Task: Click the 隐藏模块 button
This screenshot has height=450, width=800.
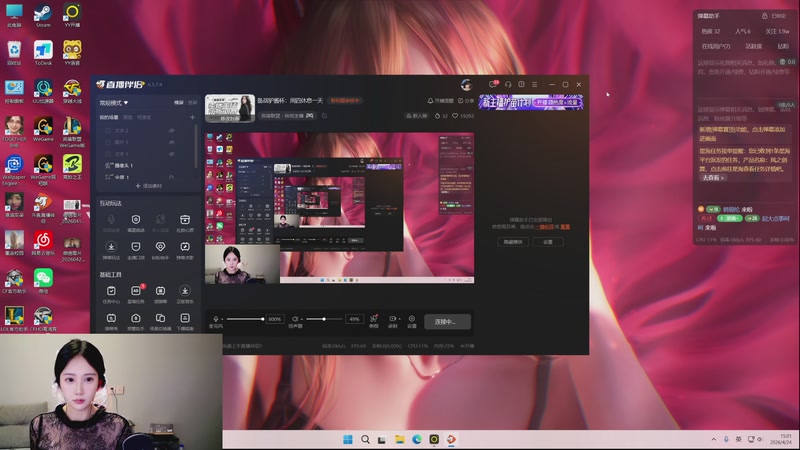Action: (x=513, y=242)
